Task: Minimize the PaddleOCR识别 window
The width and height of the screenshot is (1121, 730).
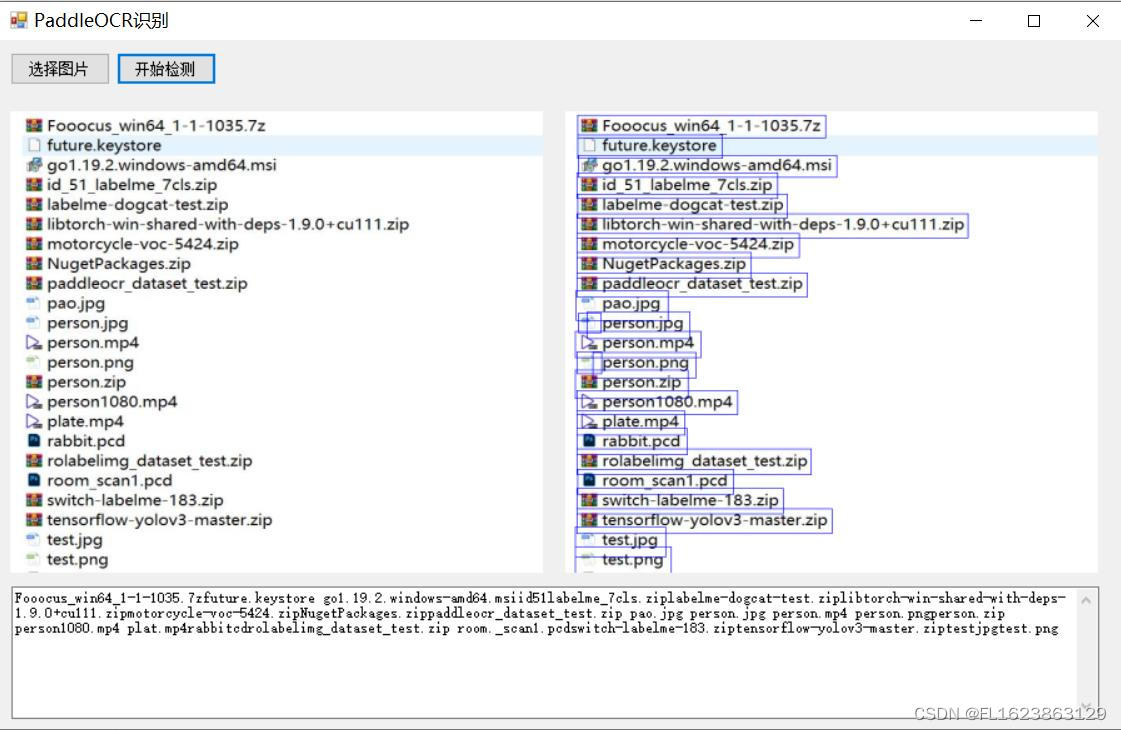Action: pos(976,21)
